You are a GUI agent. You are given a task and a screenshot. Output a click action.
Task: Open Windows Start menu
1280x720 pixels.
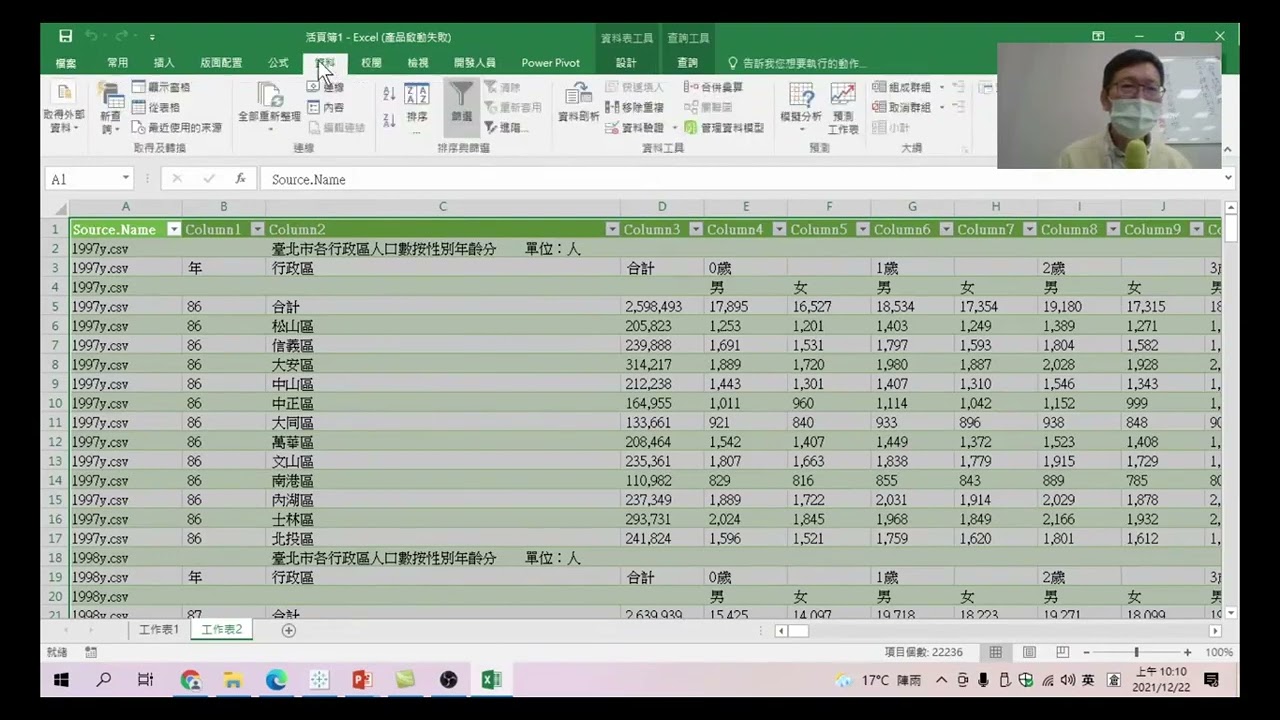61,680
